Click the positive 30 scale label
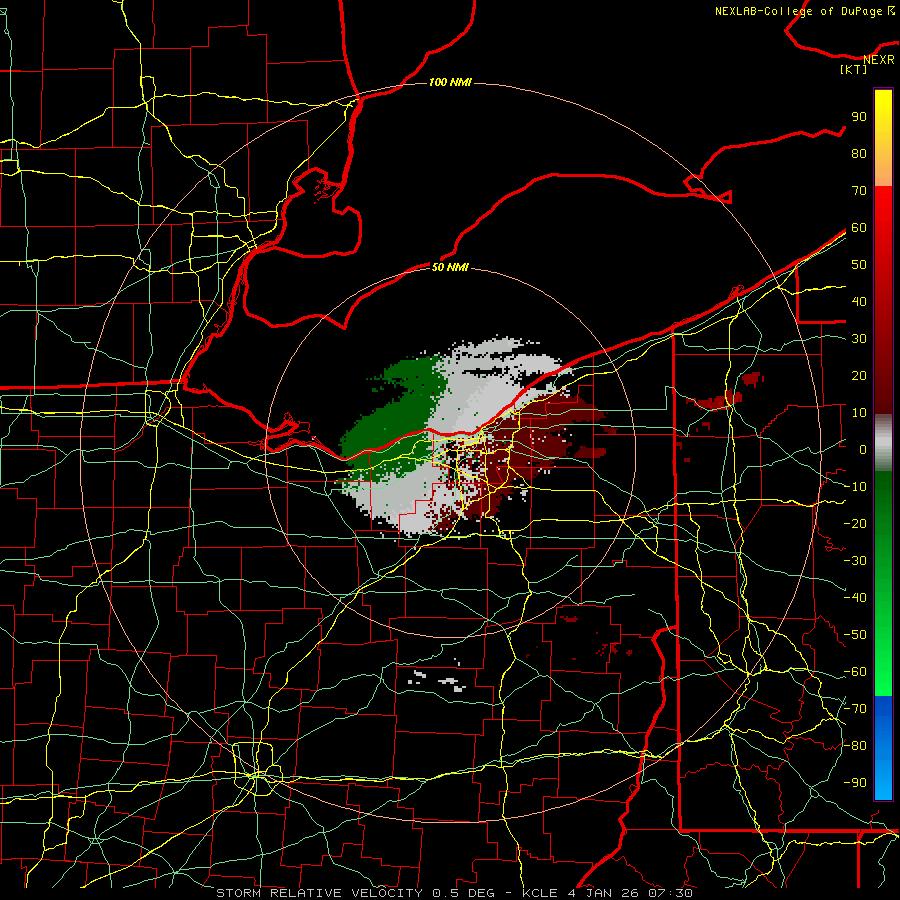 click(859, 339)
